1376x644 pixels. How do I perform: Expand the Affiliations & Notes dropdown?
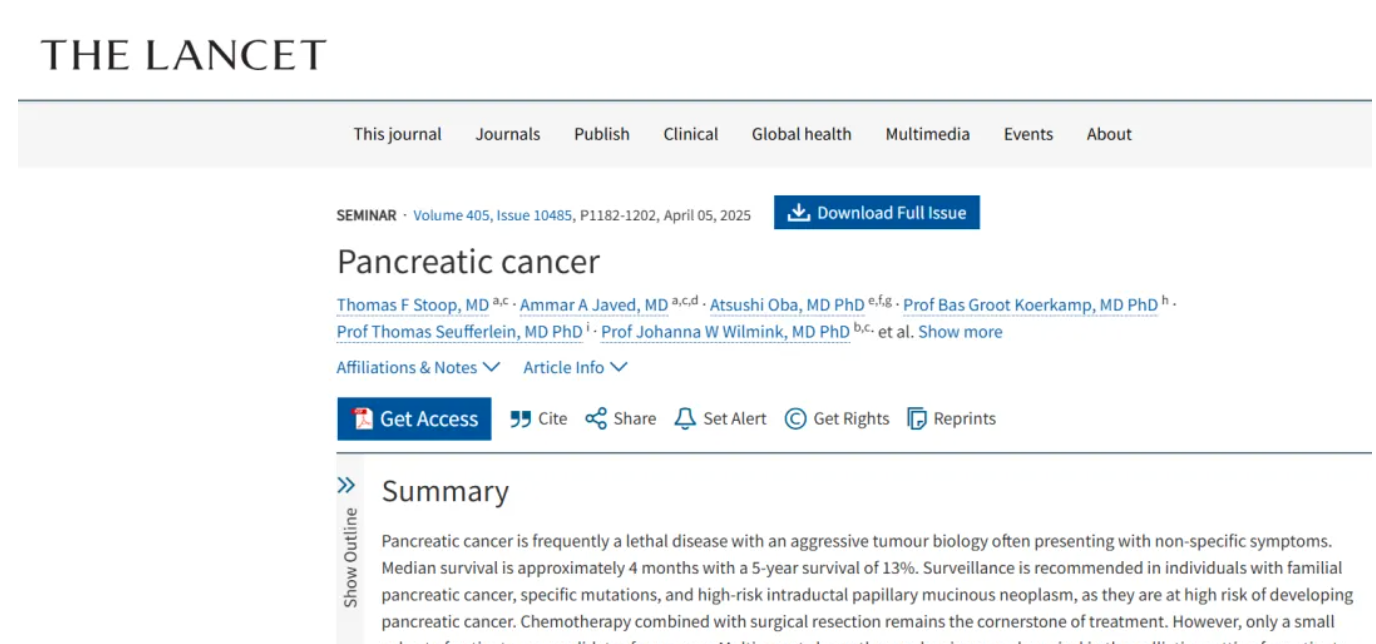[418, 367]
